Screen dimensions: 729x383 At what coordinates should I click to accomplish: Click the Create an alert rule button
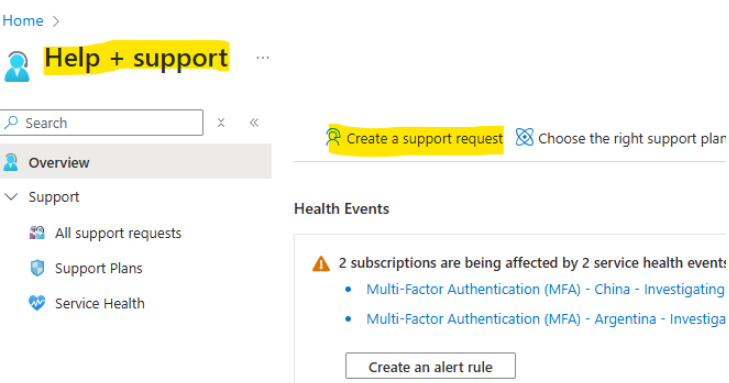click(431, 367)
